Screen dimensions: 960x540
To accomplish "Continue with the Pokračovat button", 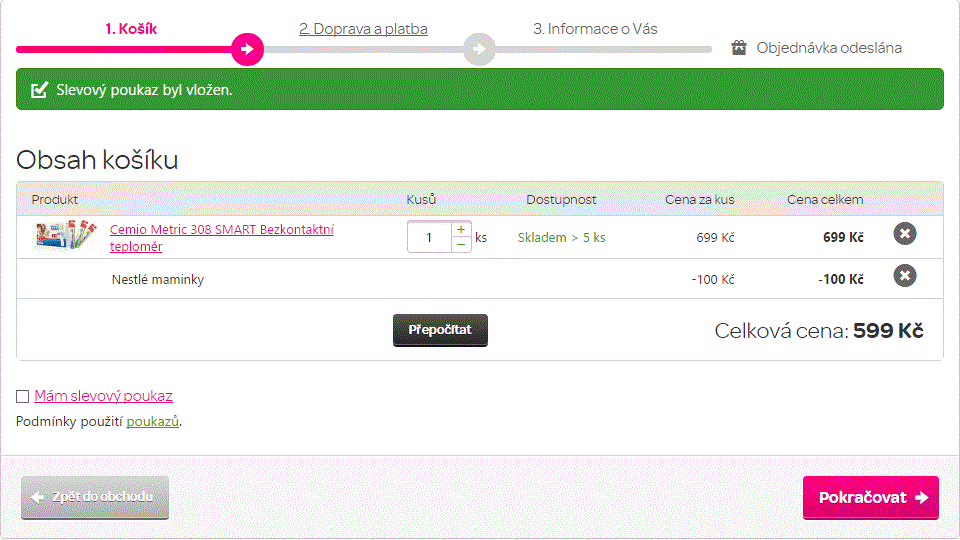I will point(870,497).
